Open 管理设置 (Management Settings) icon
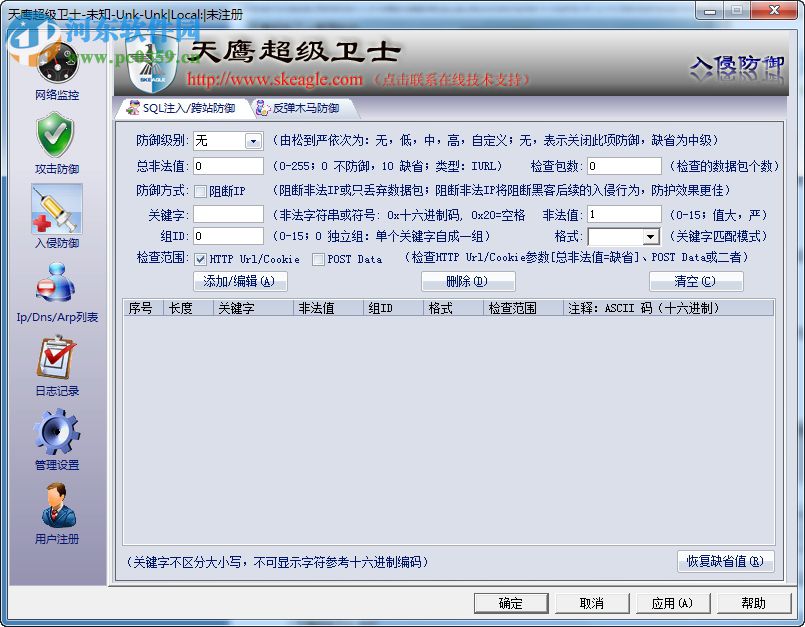Viewport: 805px width, 627px height. [x=56, y=432]
